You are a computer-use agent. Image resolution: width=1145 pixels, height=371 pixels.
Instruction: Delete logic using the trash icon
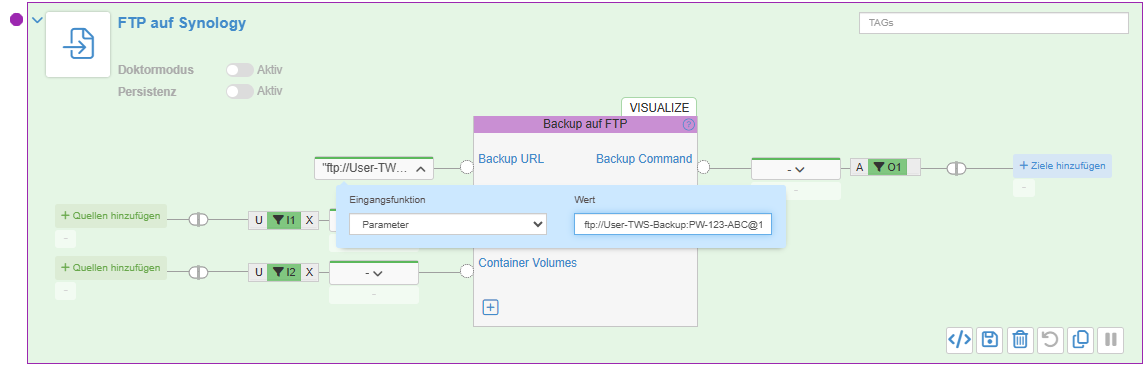pos(1020,339)
